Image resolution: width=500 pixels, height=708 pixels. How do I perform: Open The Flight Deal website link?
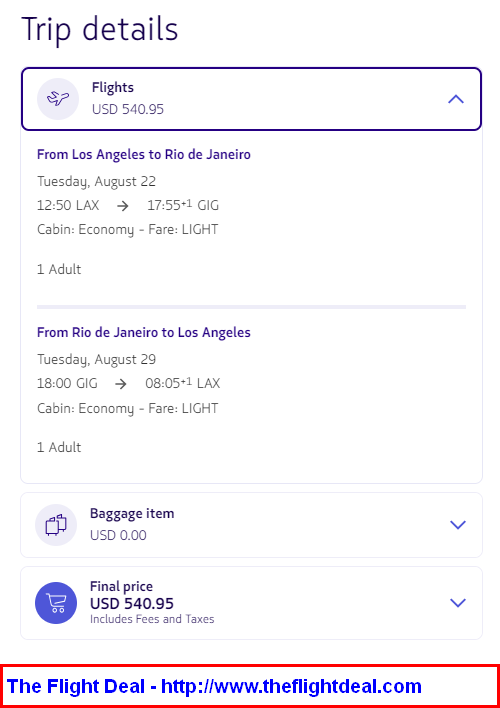(x=214, y=686)
